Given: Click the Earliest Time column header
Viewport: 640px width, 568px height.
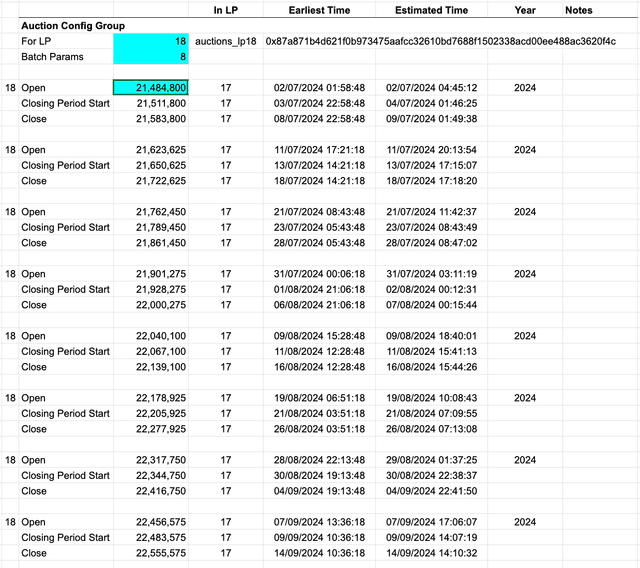Looking at the screenshot, I should 319,10.
